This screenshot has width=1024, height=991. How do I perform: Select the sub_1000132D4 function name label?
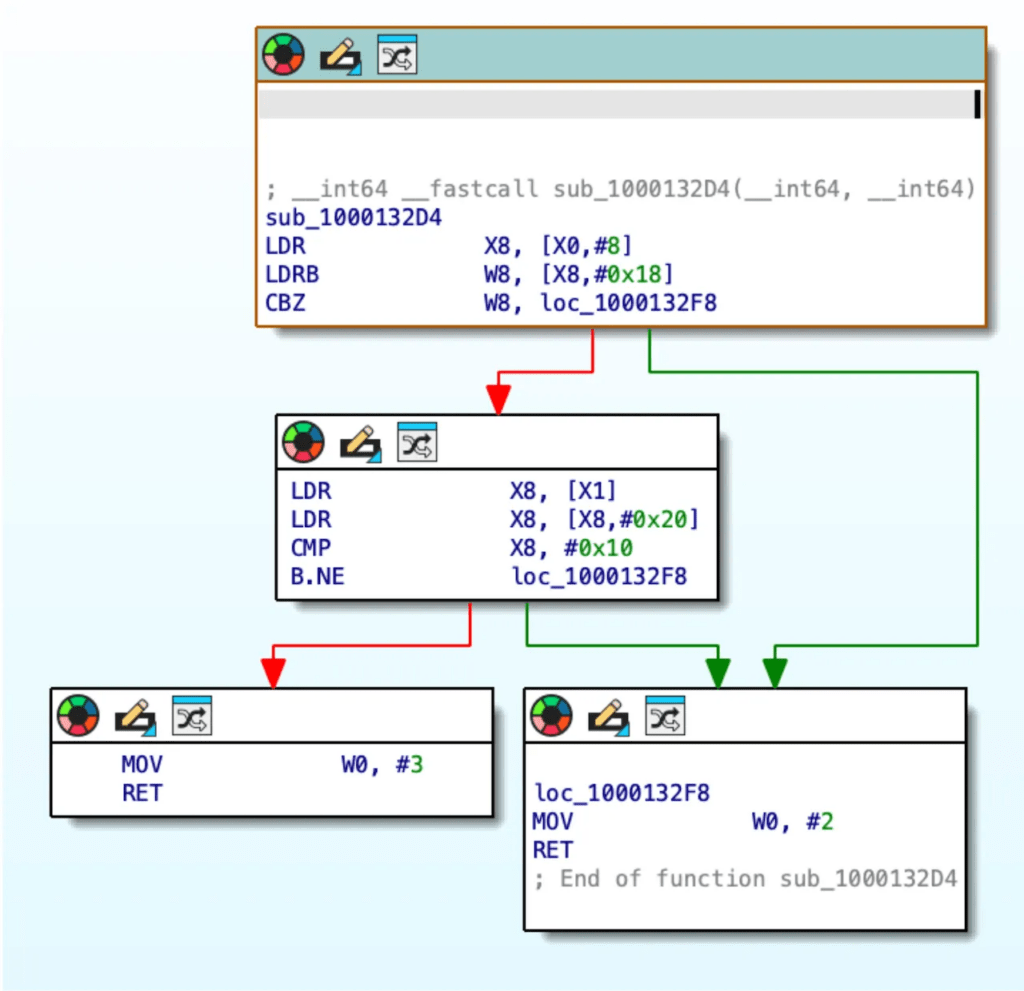(x=354, y=217)
